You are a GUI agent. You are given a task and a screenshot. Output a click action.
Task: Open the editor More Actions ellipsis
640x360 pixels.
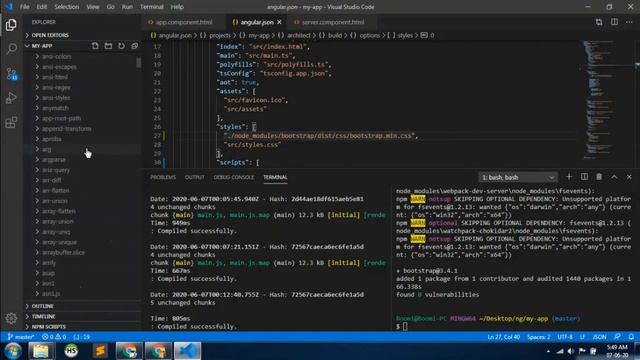(629, 22)
